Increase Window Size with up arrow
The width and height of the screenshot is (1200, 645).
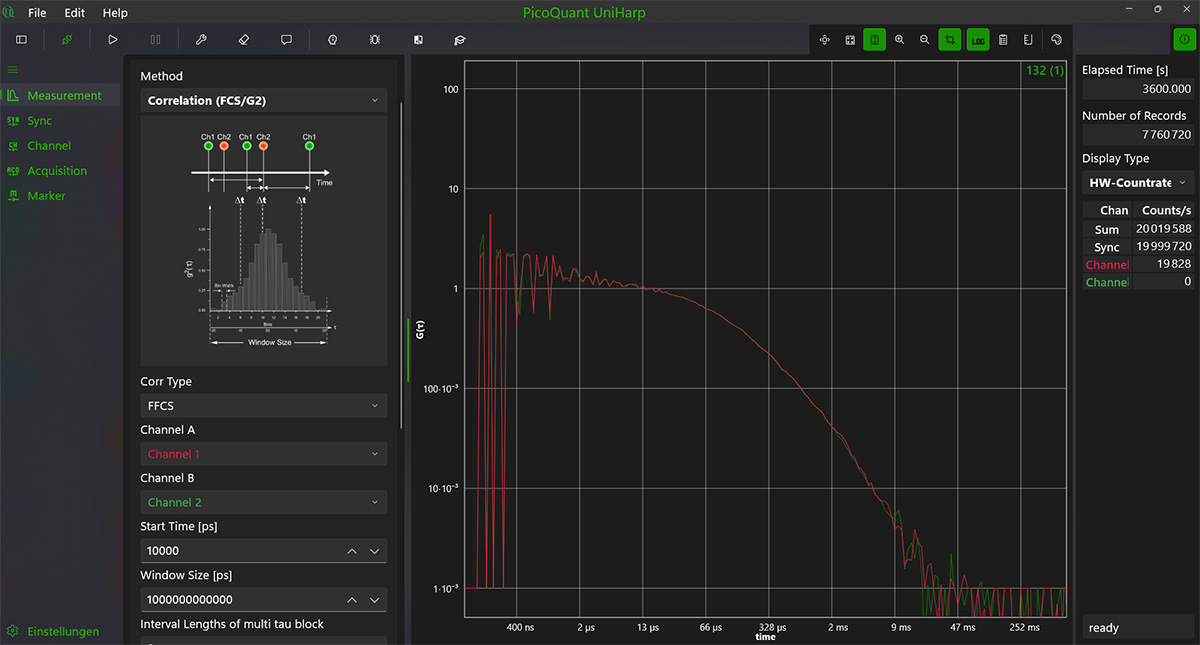[352, 600]
